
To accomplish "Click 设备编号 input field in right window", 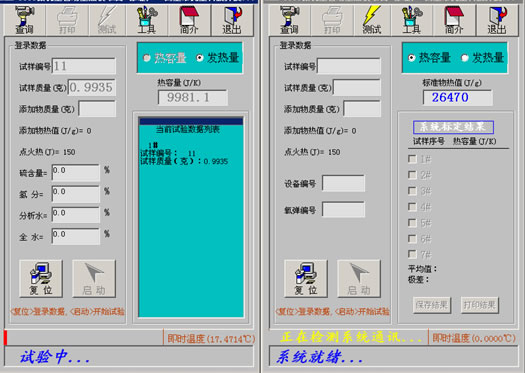I will 344,183.
